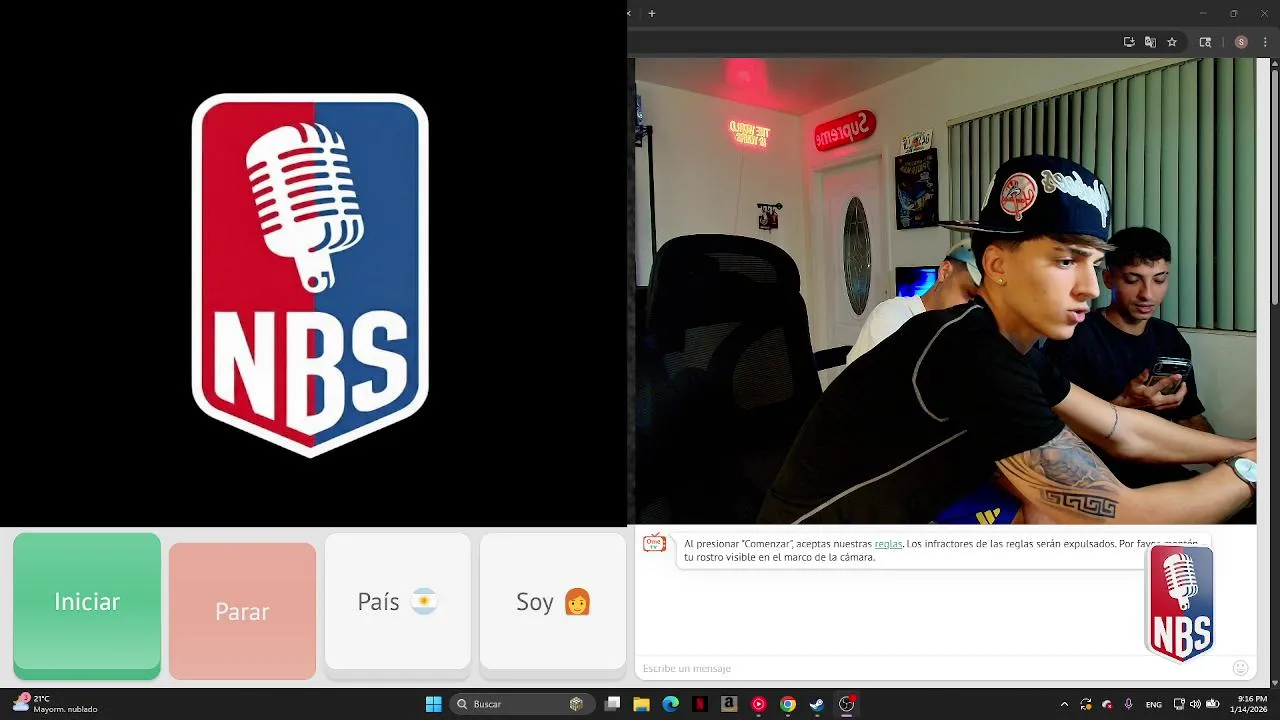Open network settings tray icon
Screen dimensions: 1280x720
pos(1179,704)
